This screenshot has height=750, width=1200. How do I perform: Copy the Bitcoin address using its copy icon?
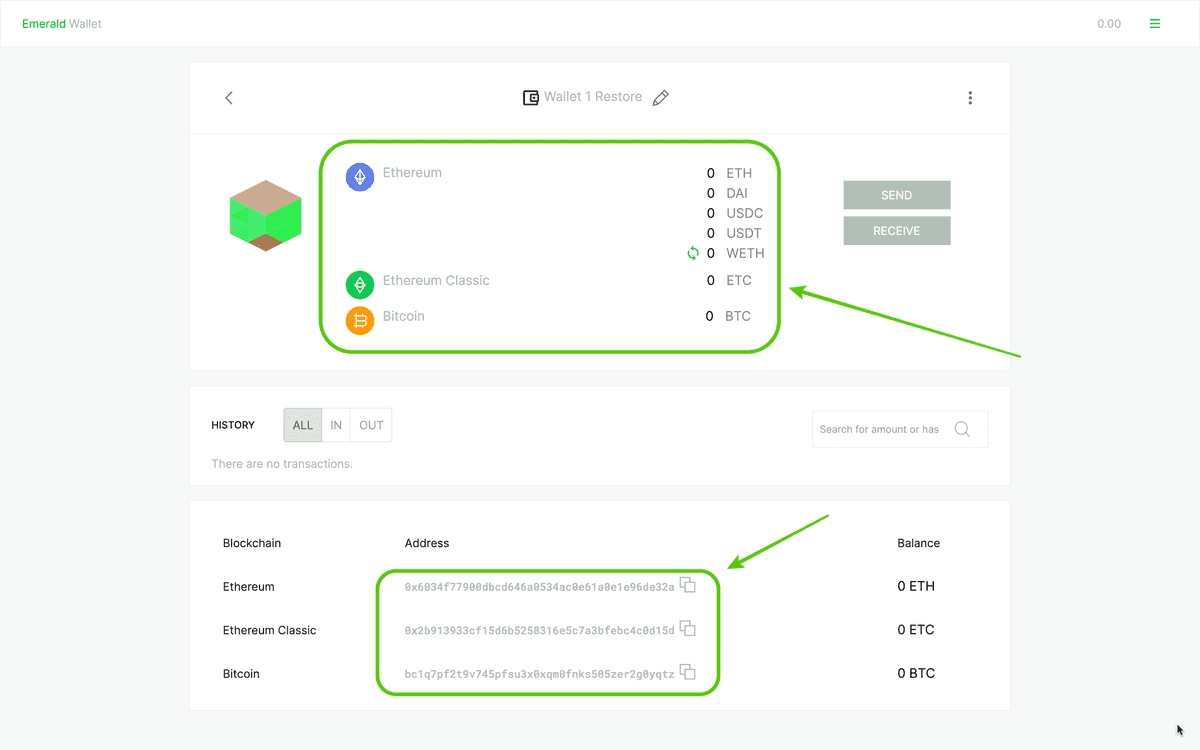688,672
